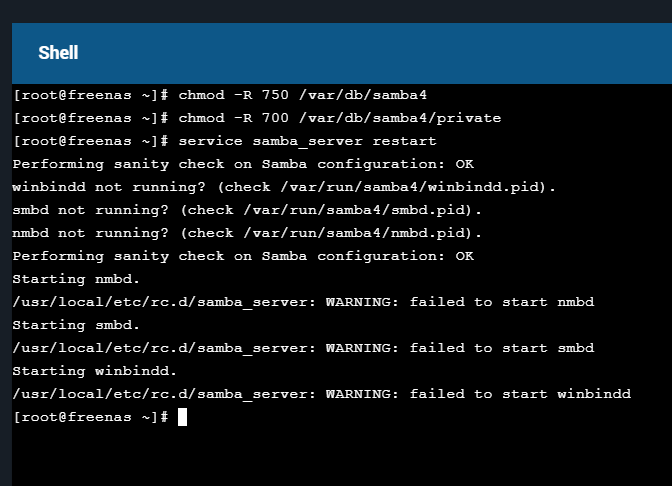Click the Starting smbd. line
Viewport: 672px width, 486px height.
pyautogui.click(x=77, y=325)
